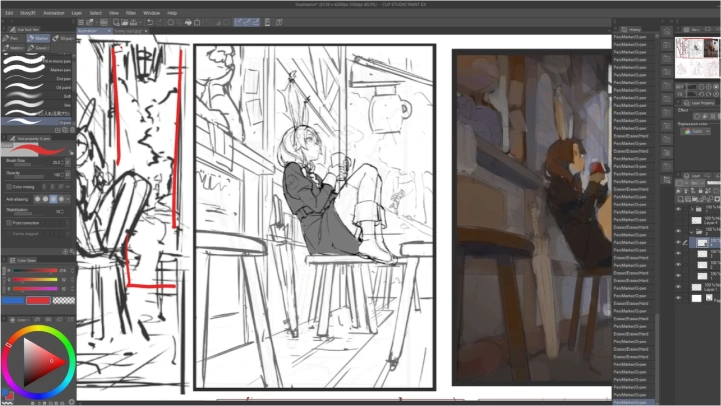Click the Navigator thumbnail preview
Viewport: 721px width, 406px height.
pyautogui.click(x=697, y=57)
